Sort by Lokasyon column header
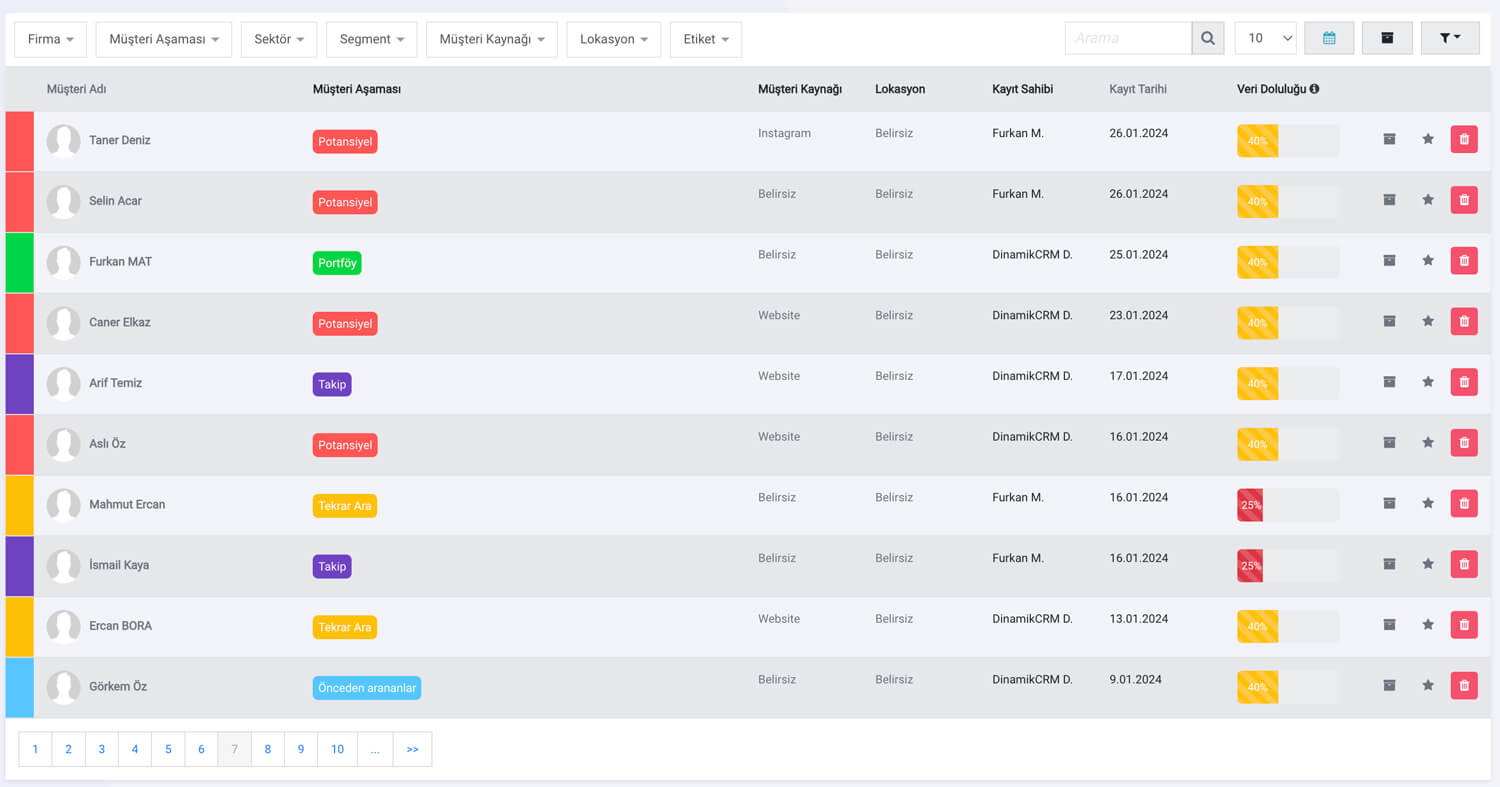 pos(900,89)
